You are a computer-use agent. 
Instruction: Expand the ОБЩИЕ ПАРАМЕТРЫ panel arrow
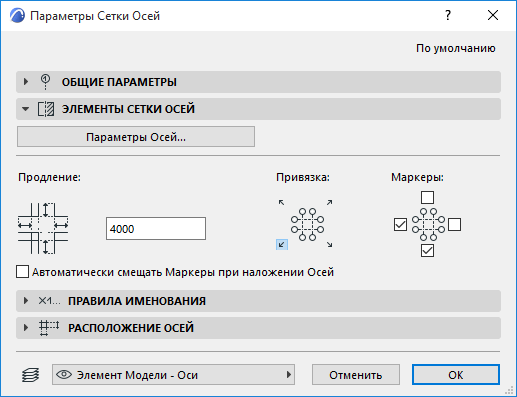(x=25, y=82)
